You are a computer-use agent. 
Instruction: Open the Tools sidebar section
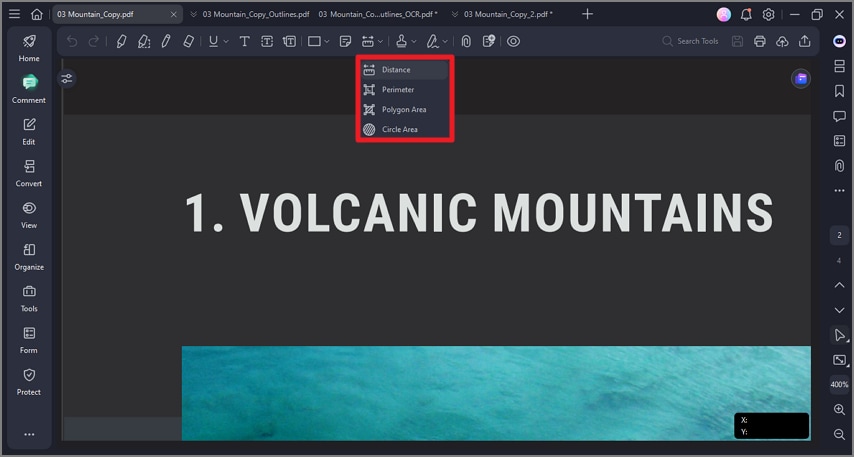[29, 298]
